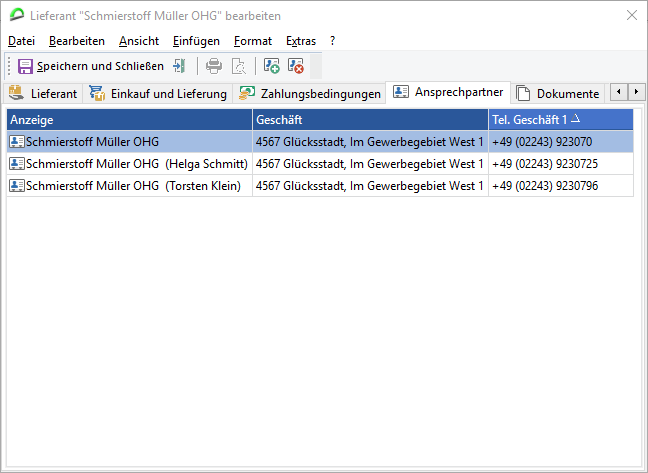Click the green application icon in title bar
648x473 pixels.
(17, 15)
